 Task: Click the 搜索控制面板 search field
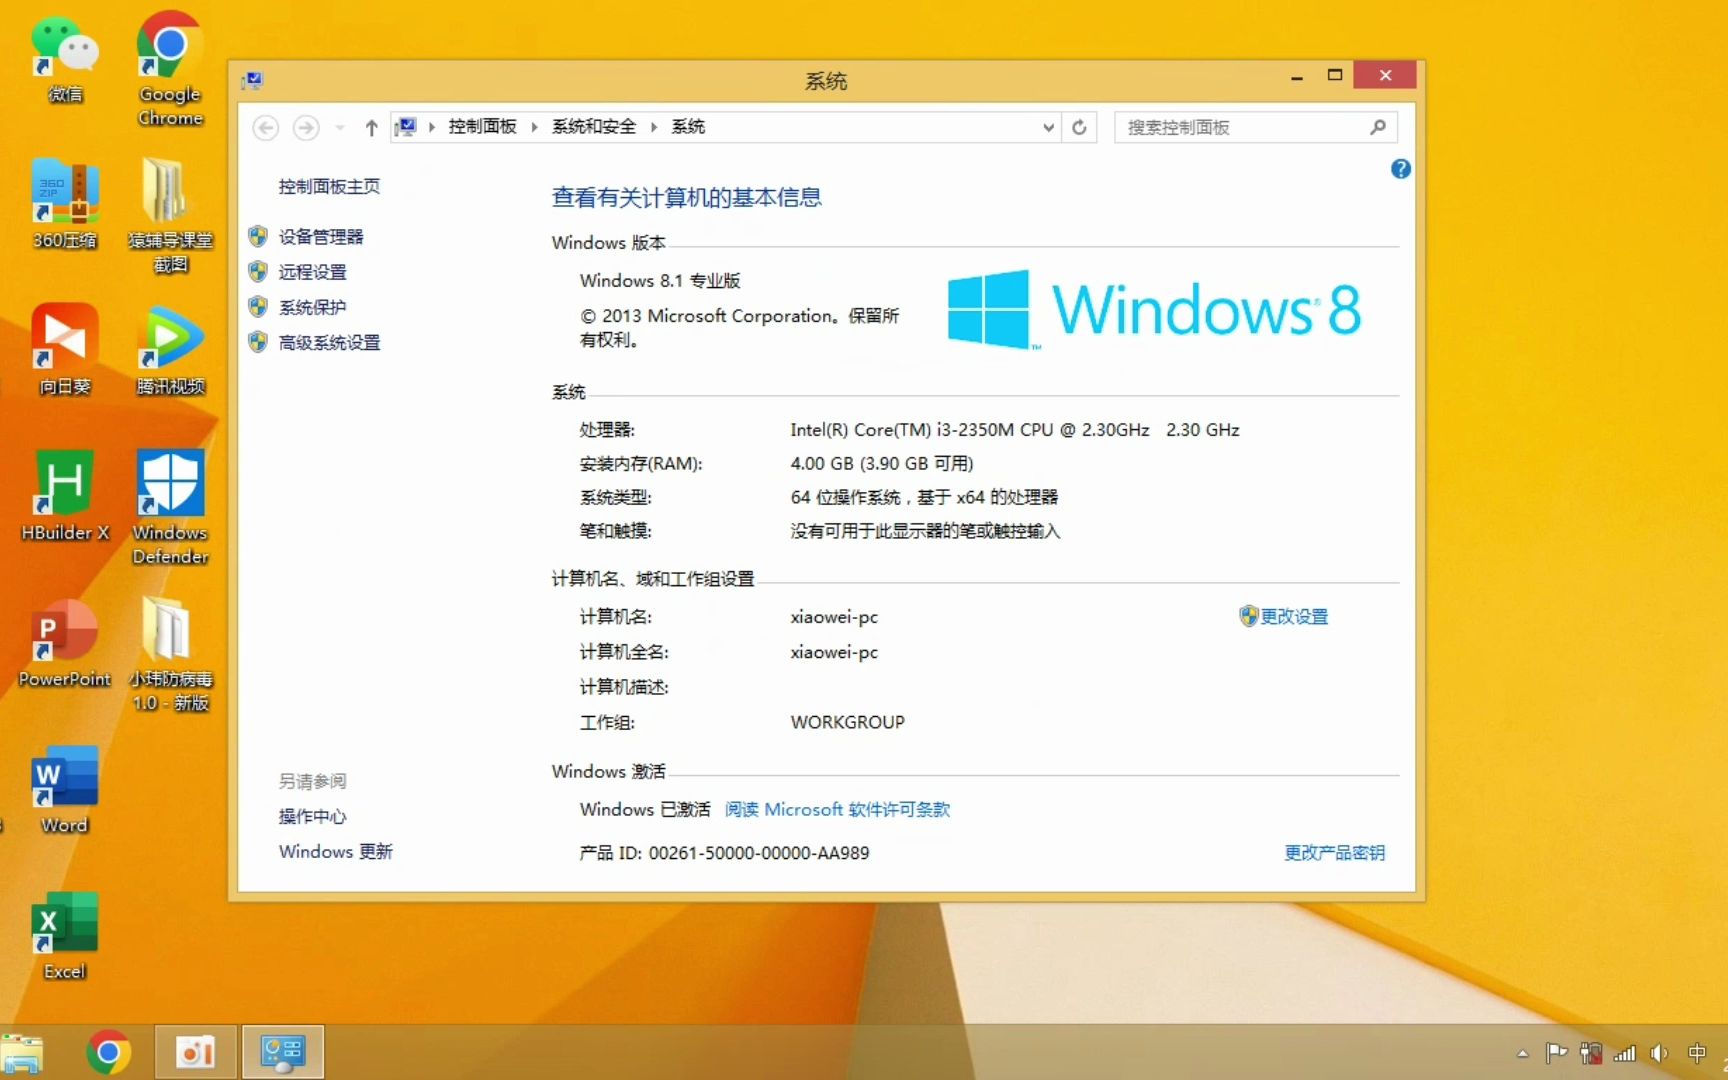pos(1256,127)
